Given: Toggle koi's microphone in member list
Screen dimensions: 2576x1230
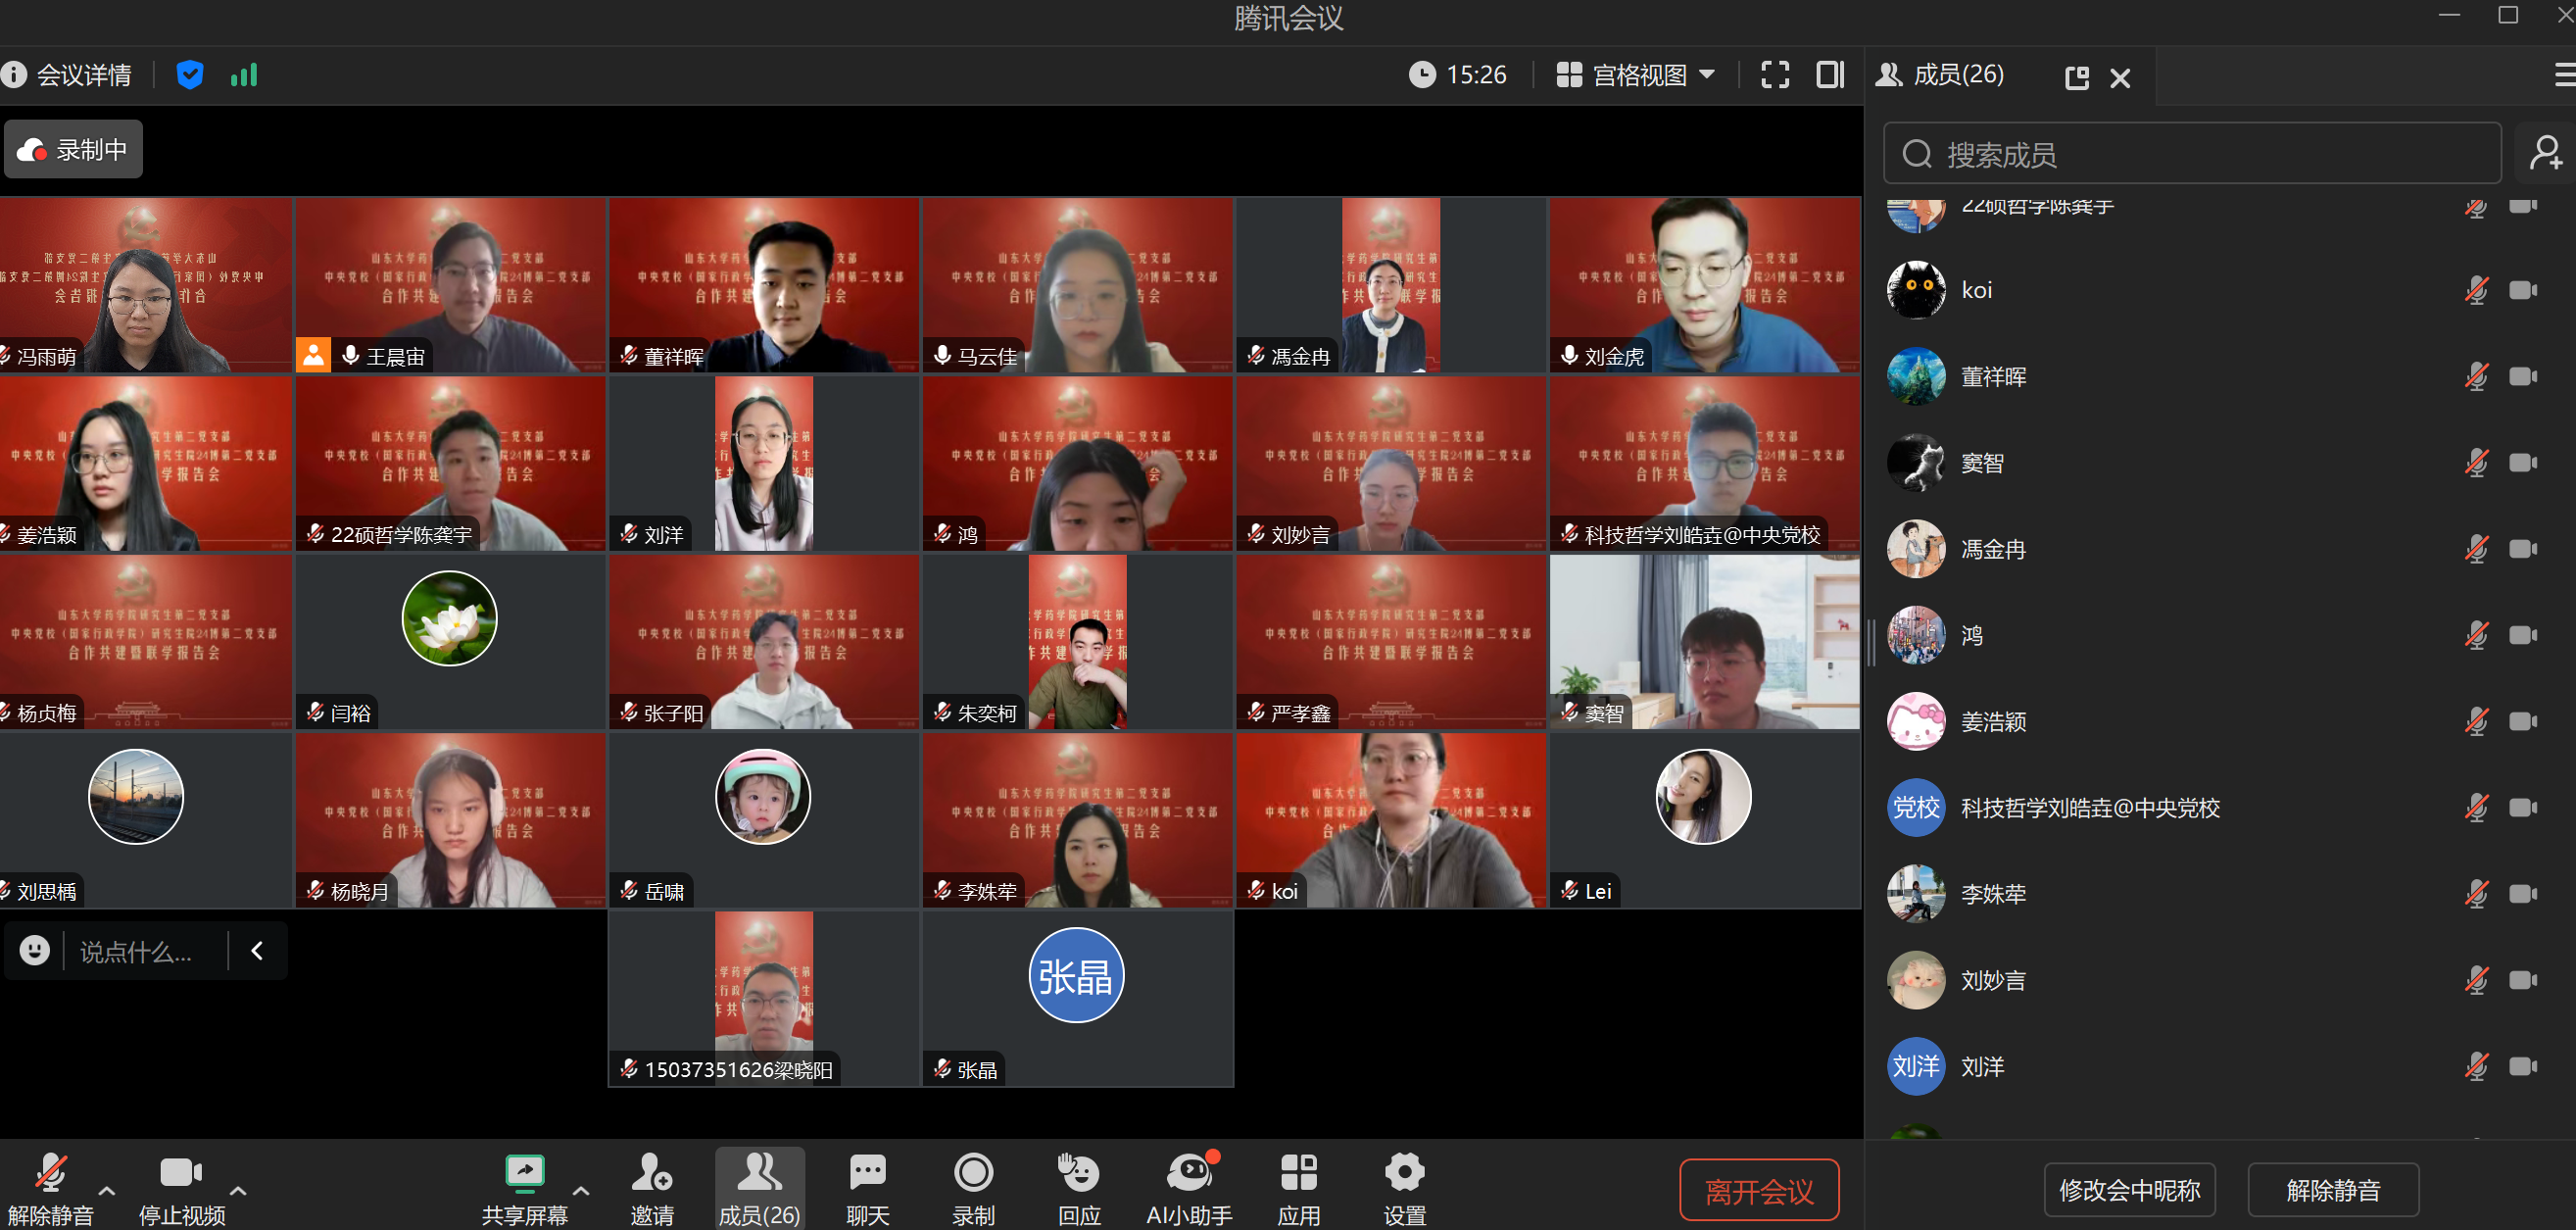Looking at the screenshot, I should coord(2476,291).
